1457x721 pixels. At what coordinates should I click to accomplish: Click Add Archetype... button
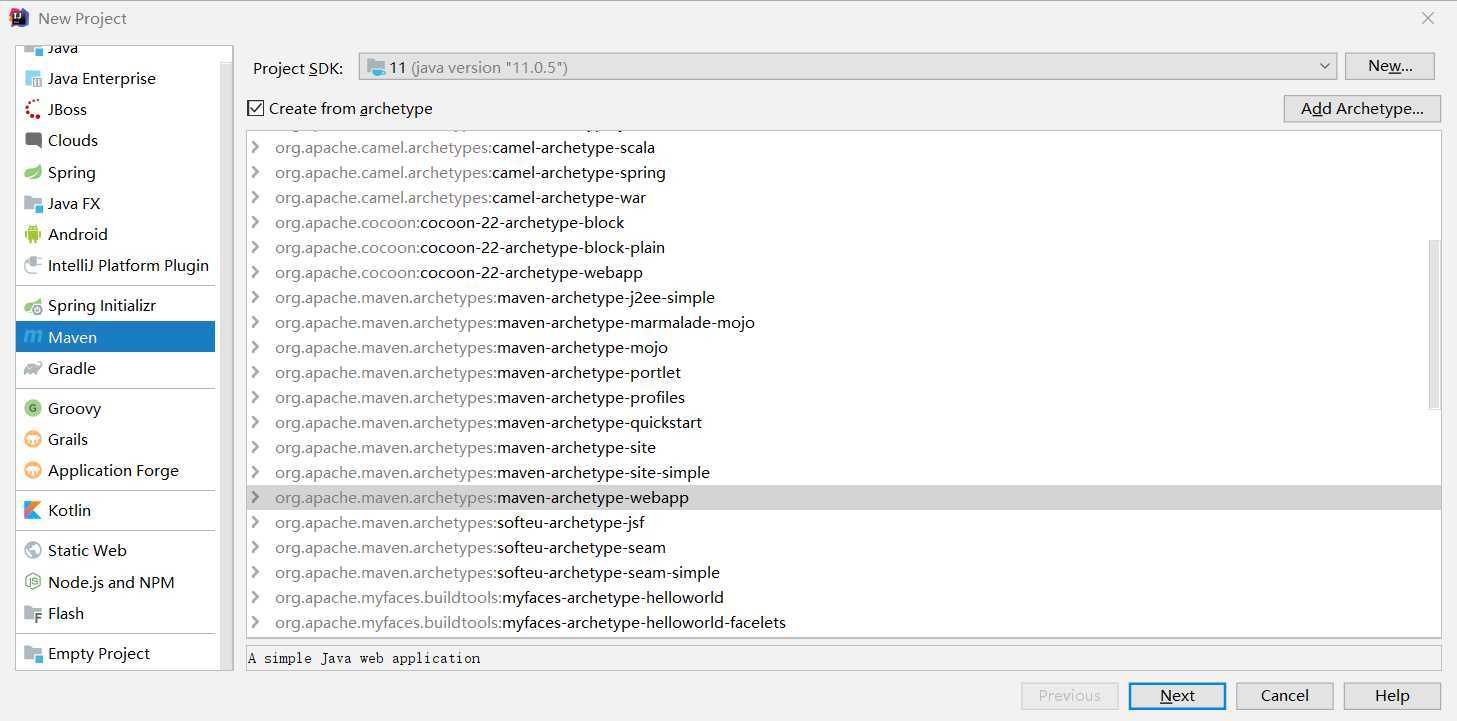point(1362,109)
